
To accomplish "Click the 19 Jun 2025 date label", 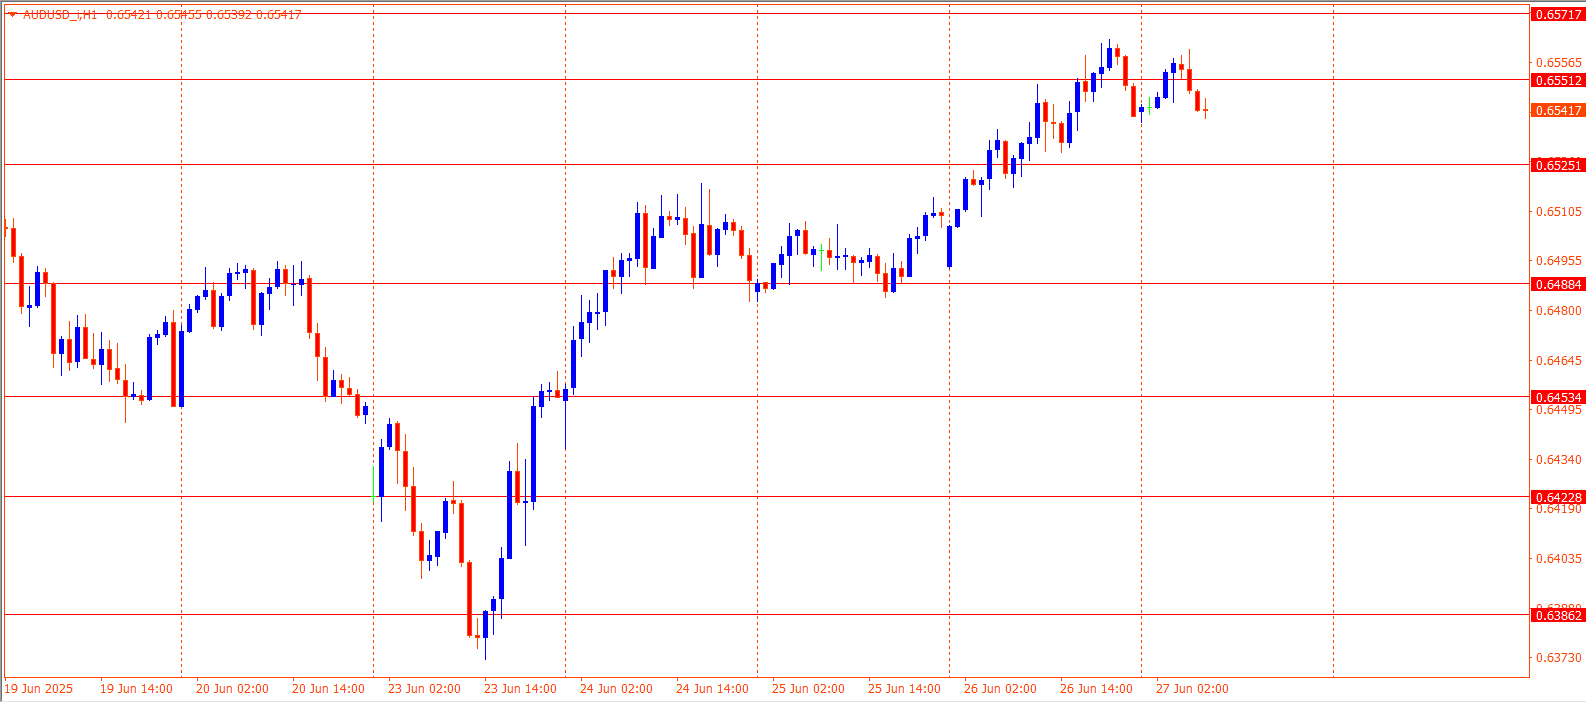I will [x=39, y=688].
